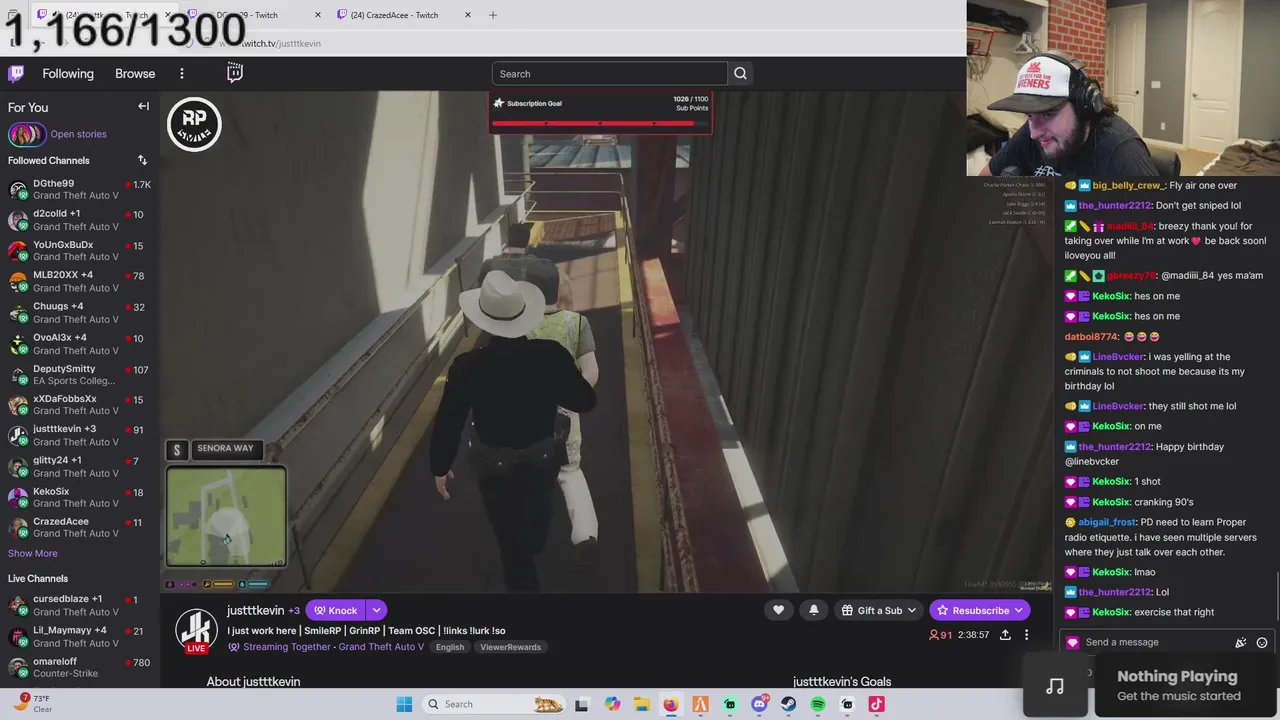Screen dimensions: 1280x720
Task: Click the justttkevin LIVE profile avatar
Action: tap(196, 630)
